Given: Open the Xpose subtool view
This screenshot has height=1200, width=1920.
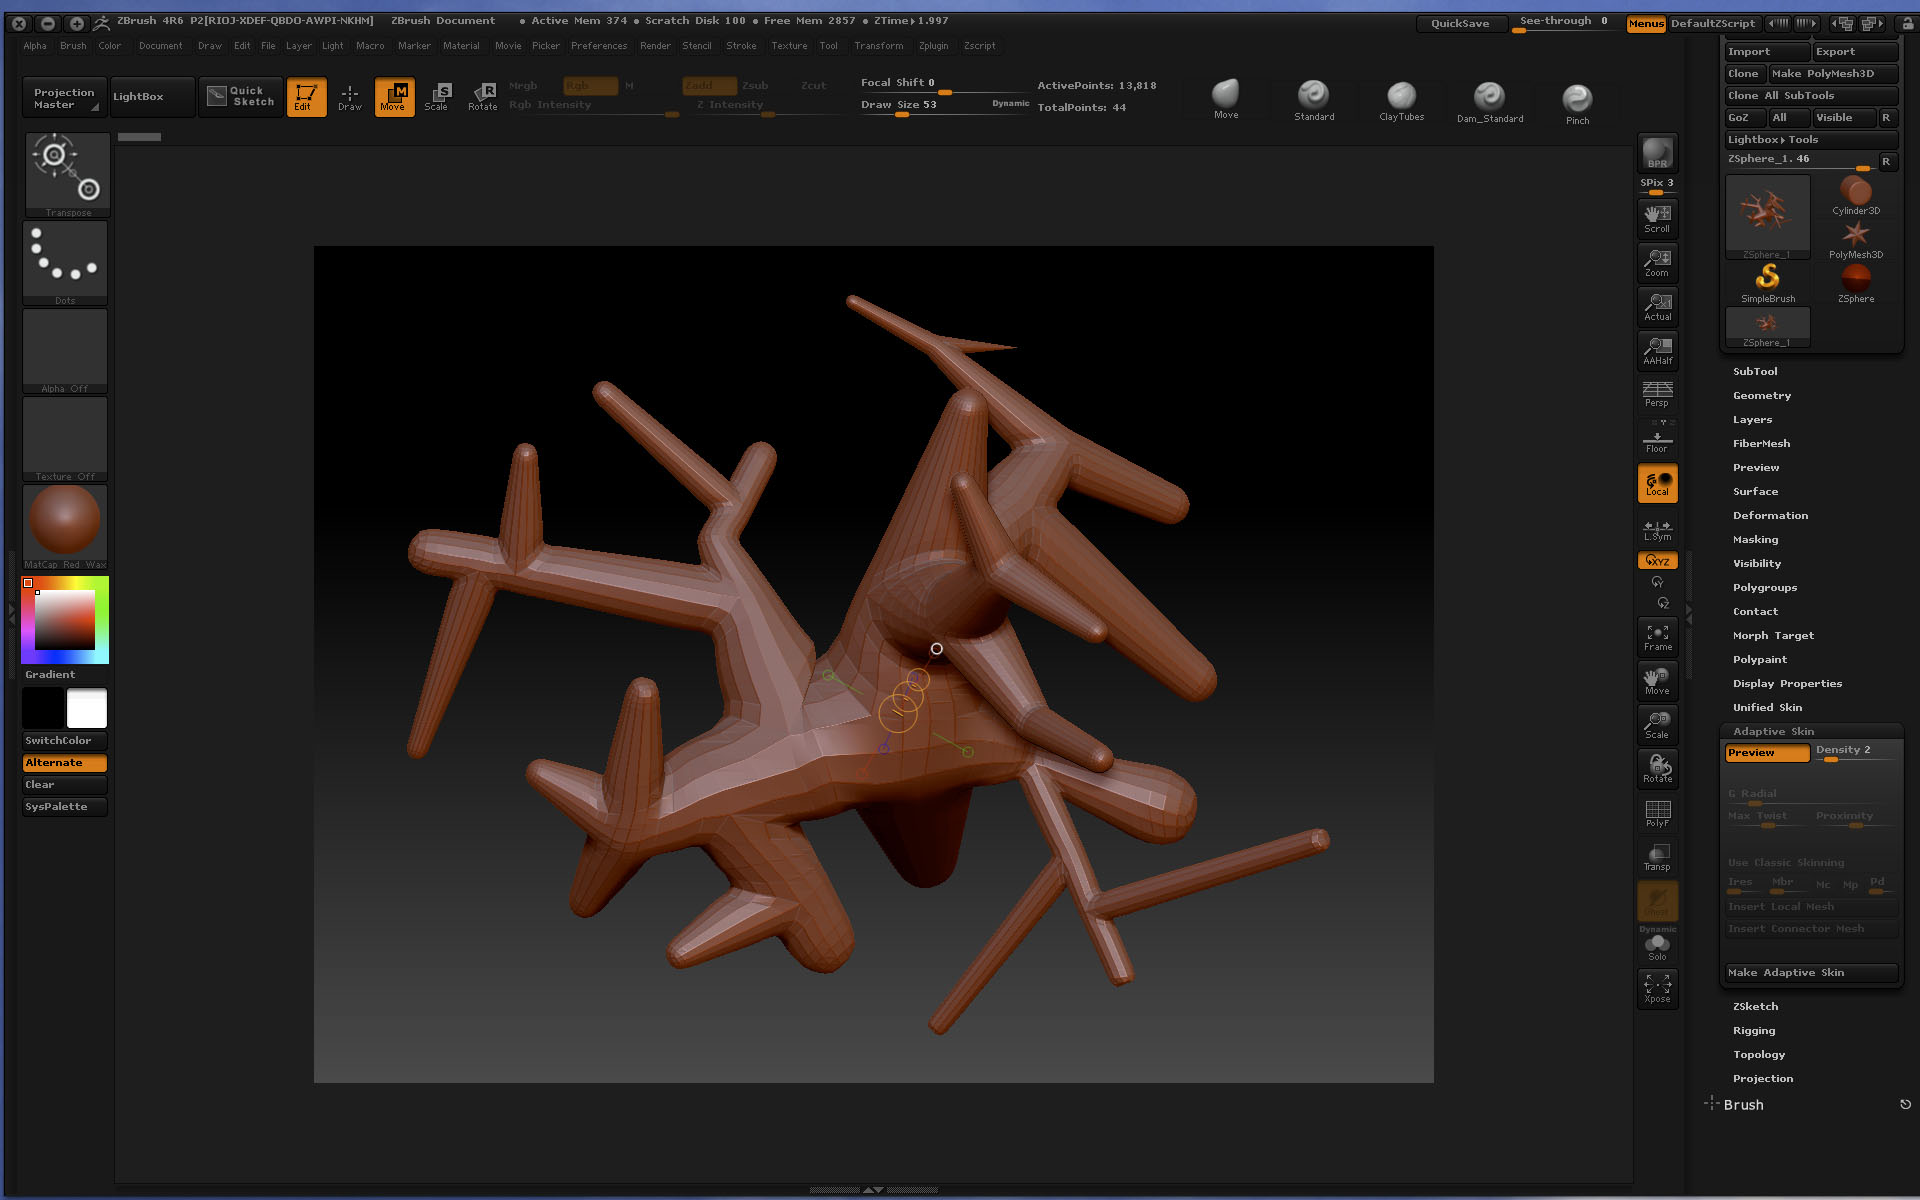Looking at the screenshot, I should coord(1657,988).
